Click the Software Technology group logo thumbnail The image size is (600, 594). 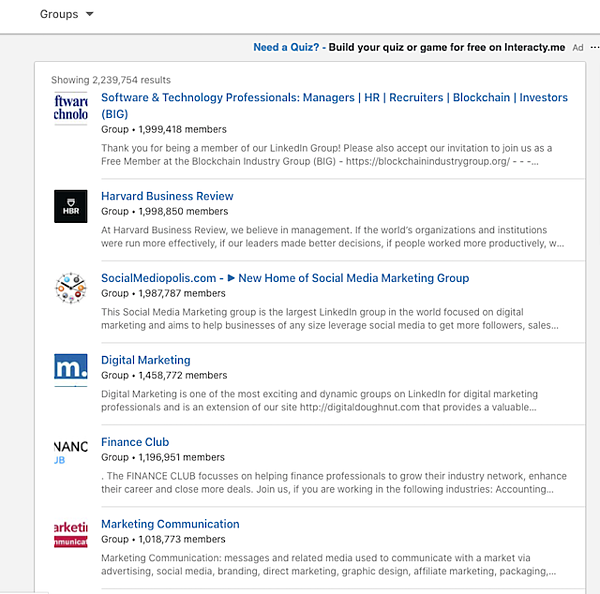click(71, 108)
